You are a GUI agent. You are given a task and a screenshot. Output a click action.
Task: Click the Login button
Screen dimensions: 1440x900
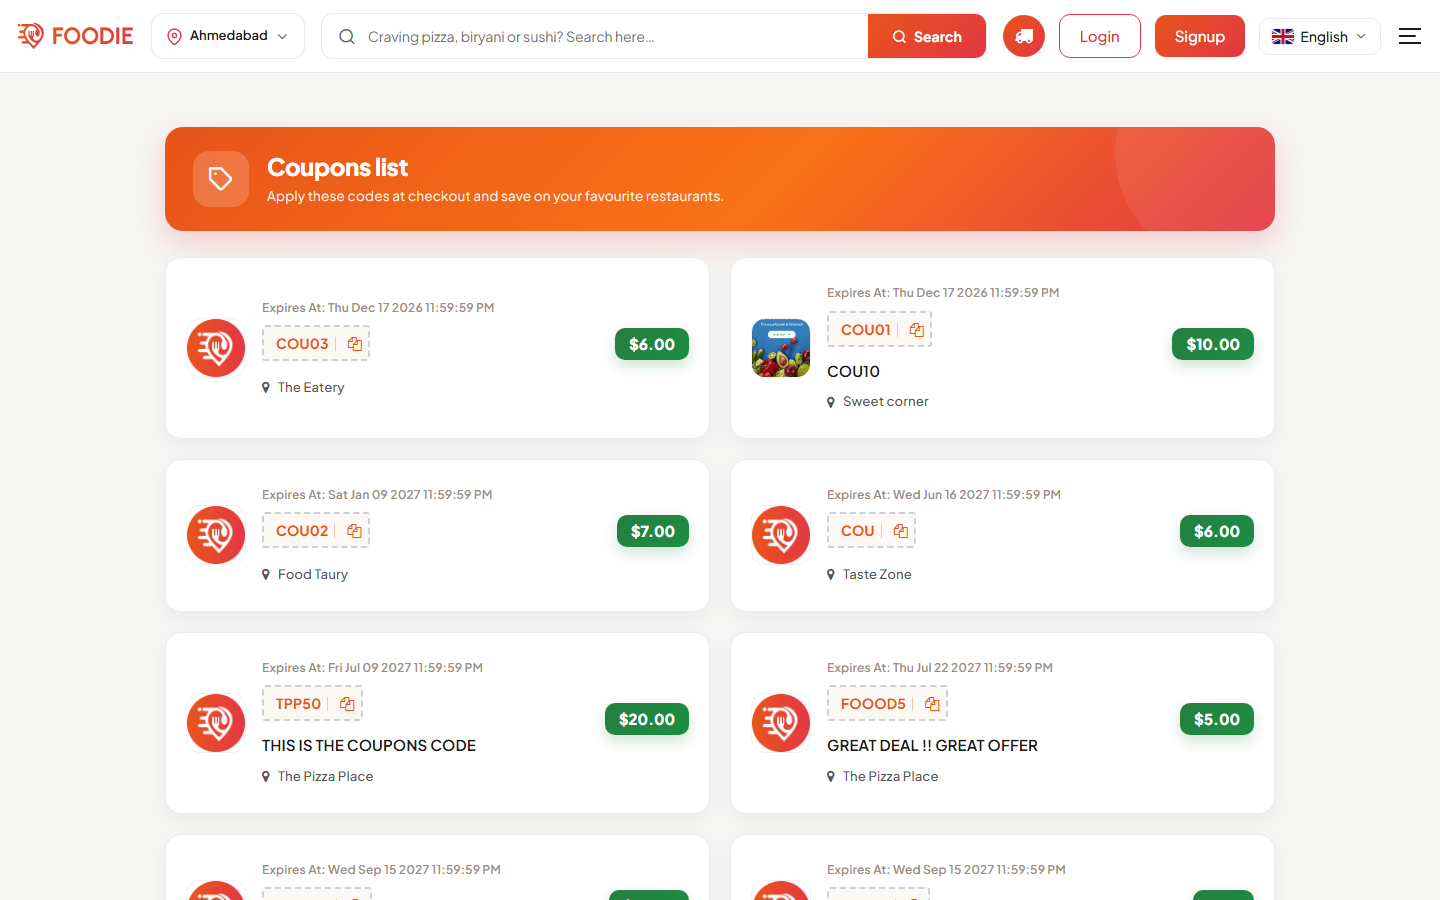coord(1100,36)
